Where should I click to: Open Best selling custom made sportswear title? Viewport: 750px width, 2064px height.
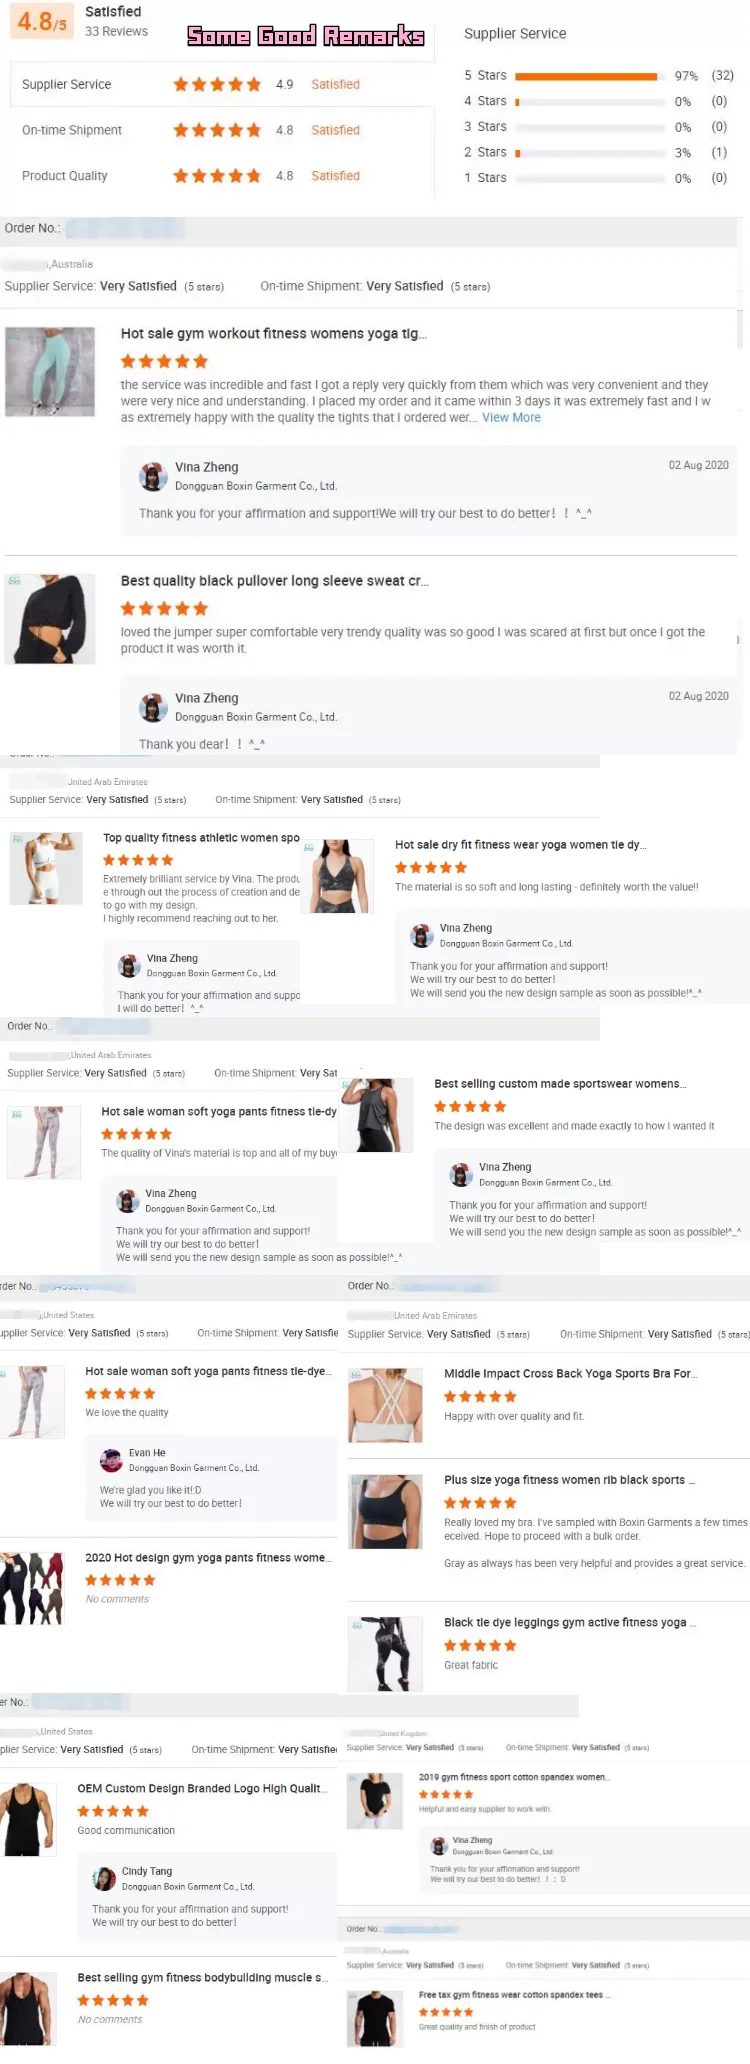[x=560, y=1084]
